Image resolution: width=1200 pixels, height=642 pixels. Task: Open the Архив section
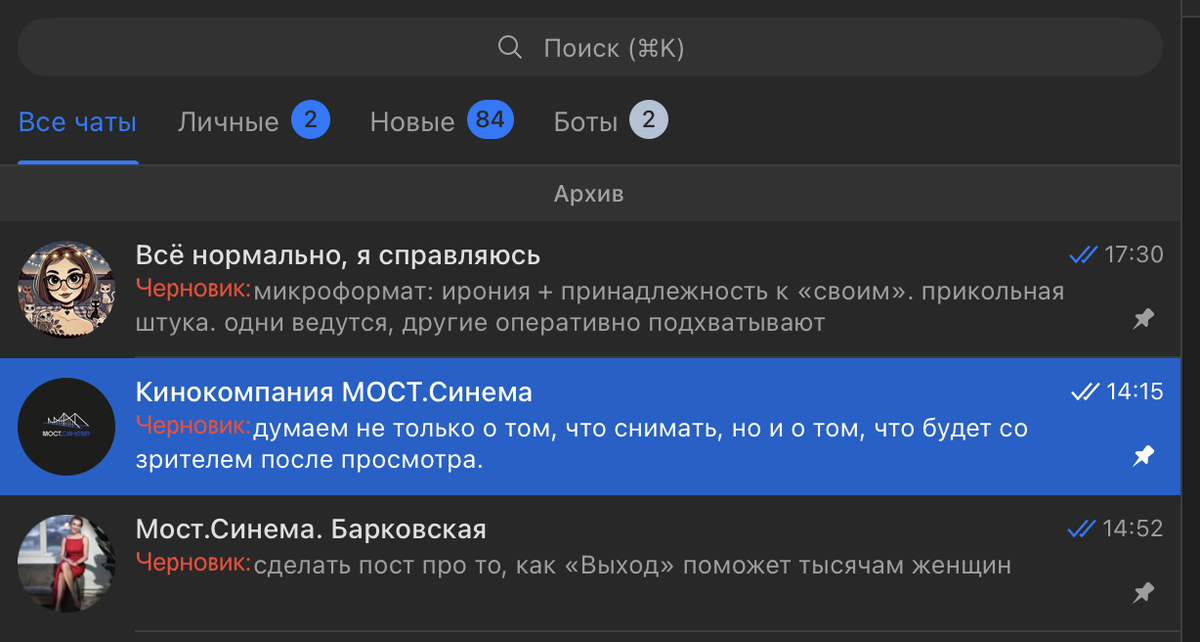tap(589, 193)
